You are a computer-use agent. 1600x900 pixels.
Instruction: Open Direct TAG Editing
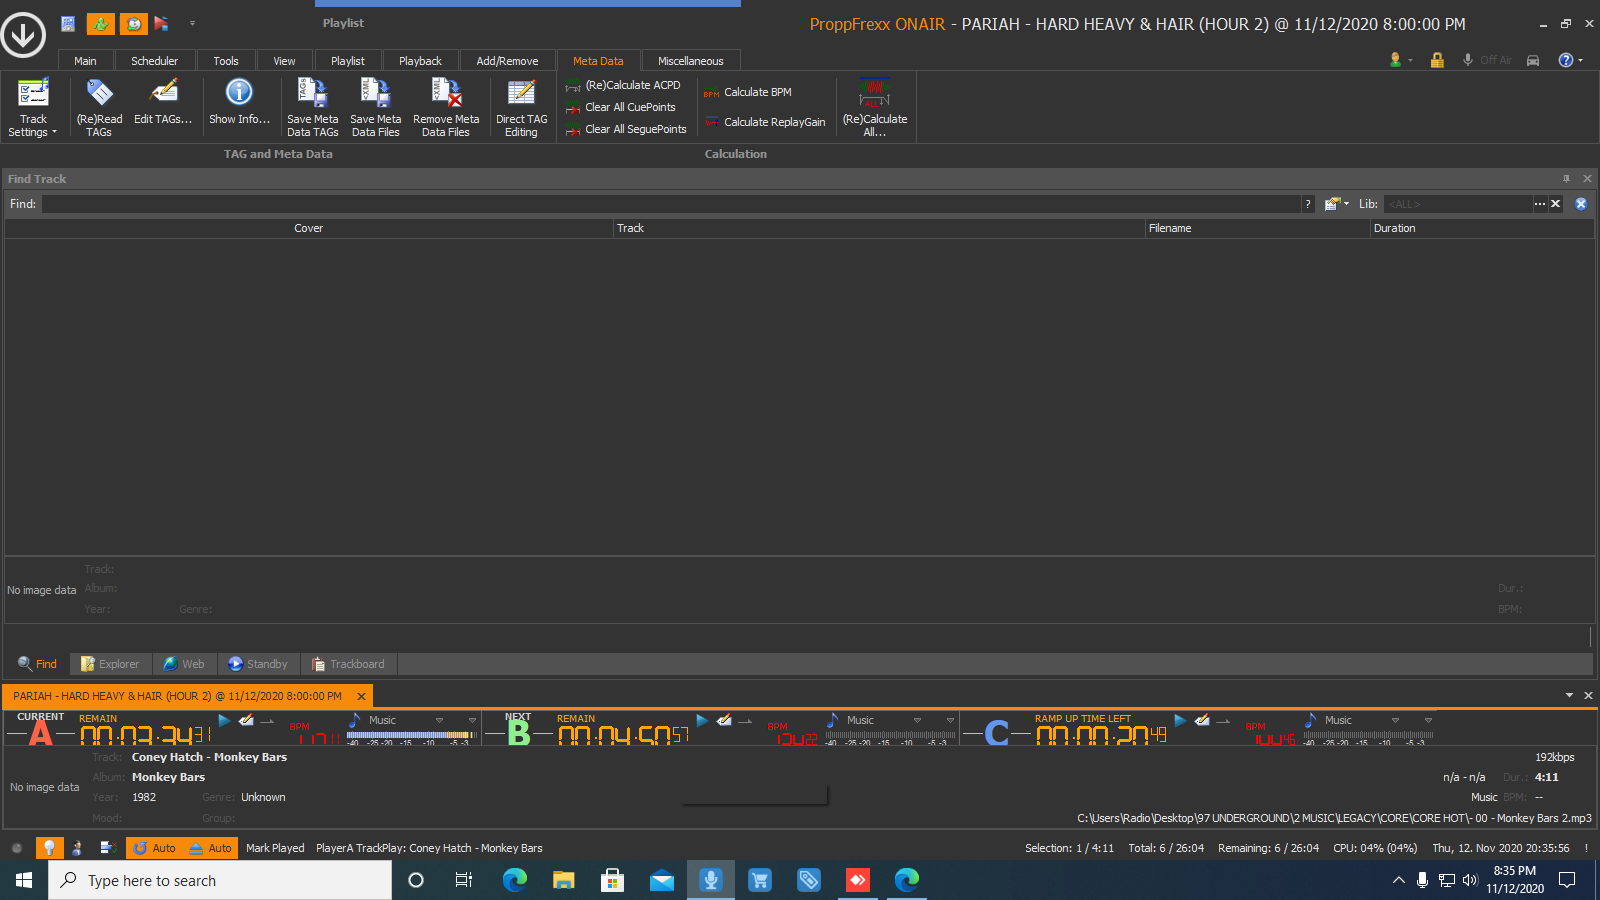click(x=521, y=107)
